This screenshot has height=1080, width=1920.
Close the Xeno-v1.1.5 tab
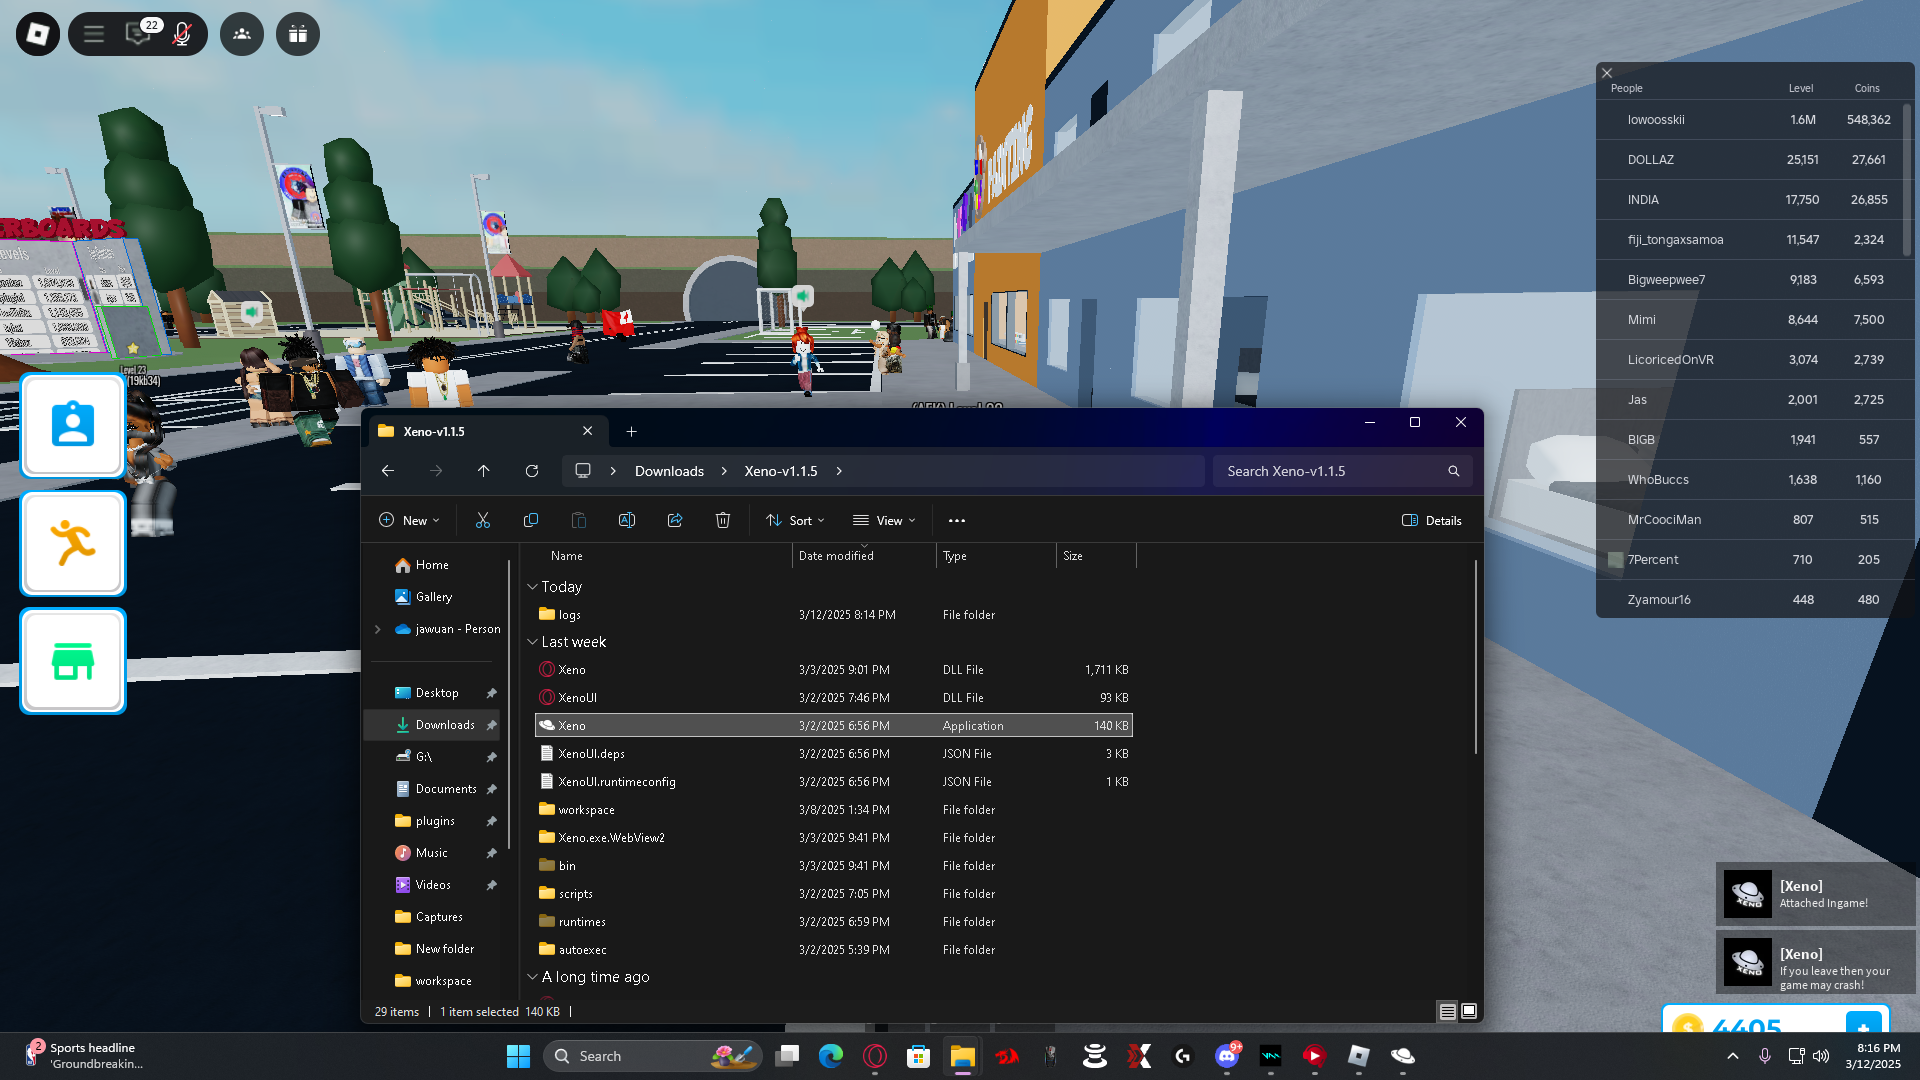click(588, 431)
